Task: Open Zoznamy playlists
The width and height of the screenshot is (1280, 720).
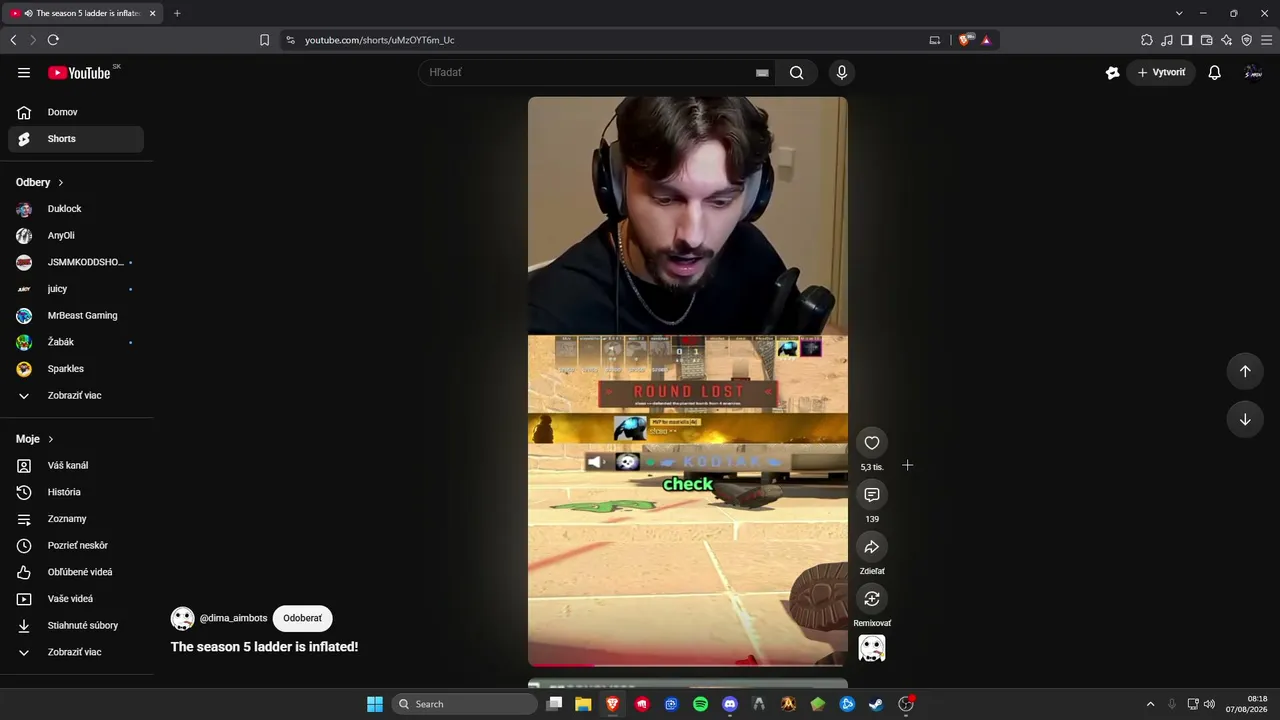Action: (76, 519)
